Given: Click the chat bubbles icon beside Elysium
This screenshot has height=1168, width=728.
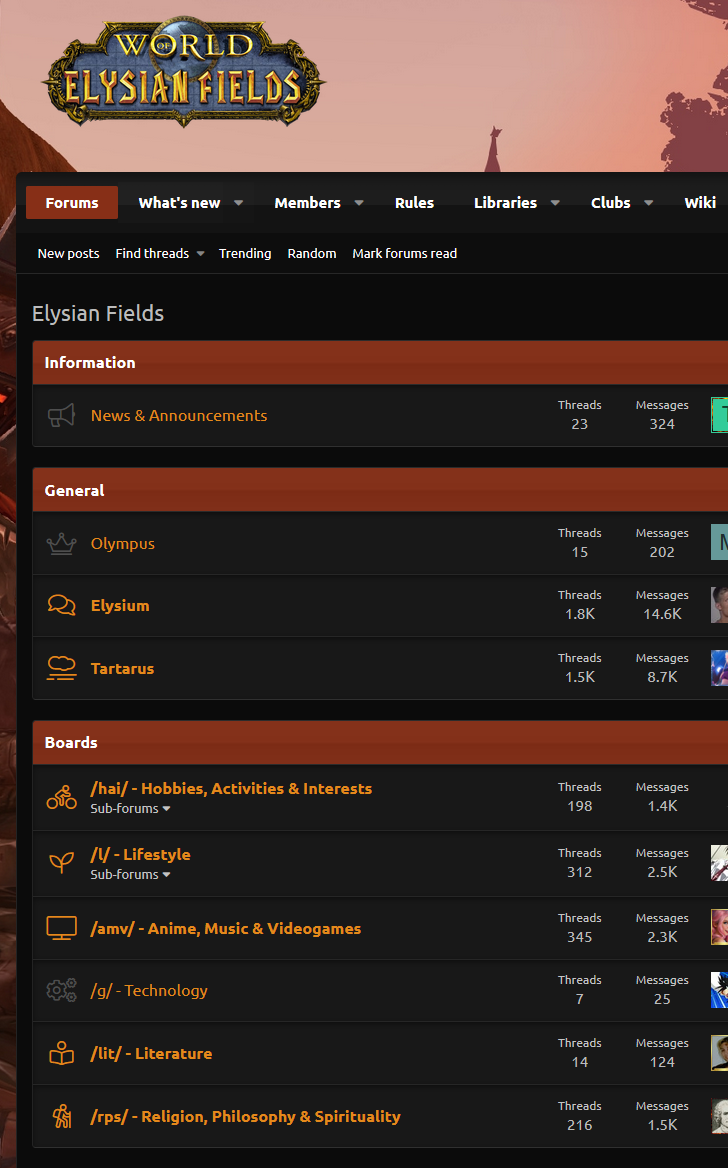Looking at the screenshot, I should [x=62, y=606].
